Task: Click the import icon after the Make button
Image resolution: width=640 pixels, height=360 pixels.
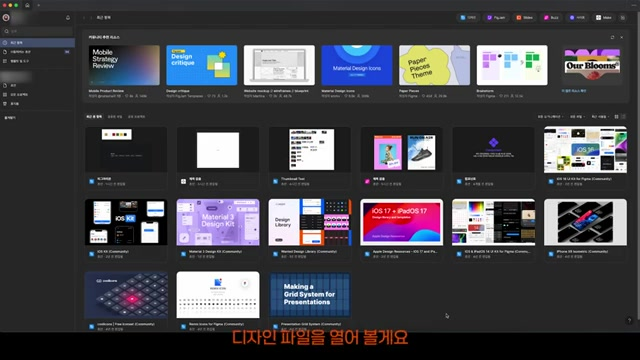Action: [x=623, y=18]
